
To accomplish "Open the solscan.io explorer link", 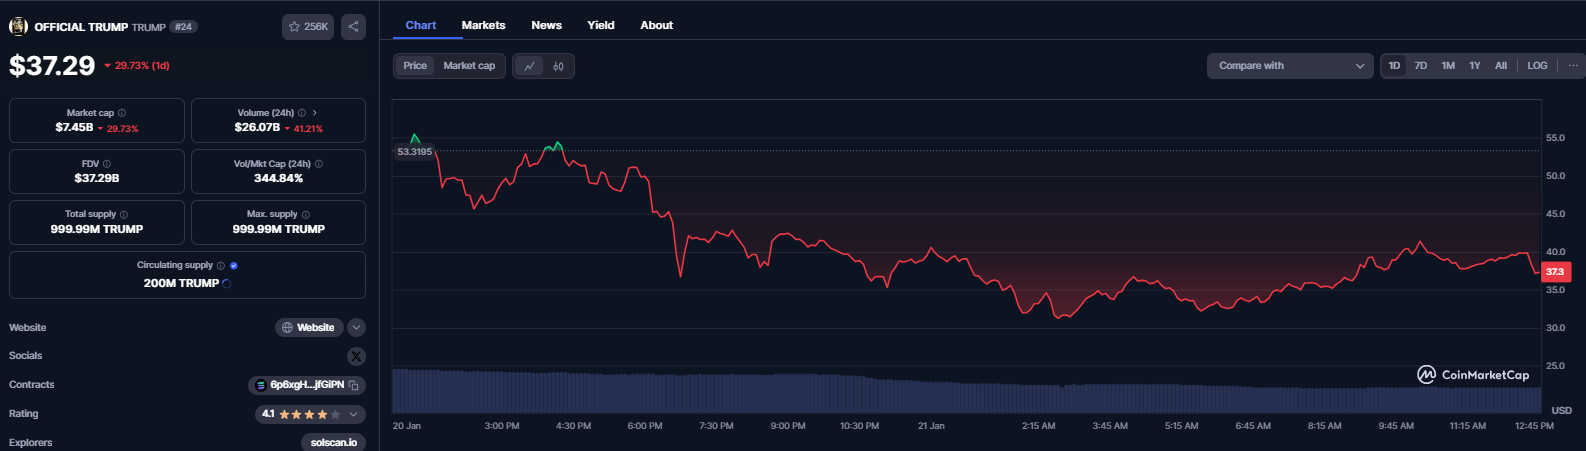I will click(333, 442).
